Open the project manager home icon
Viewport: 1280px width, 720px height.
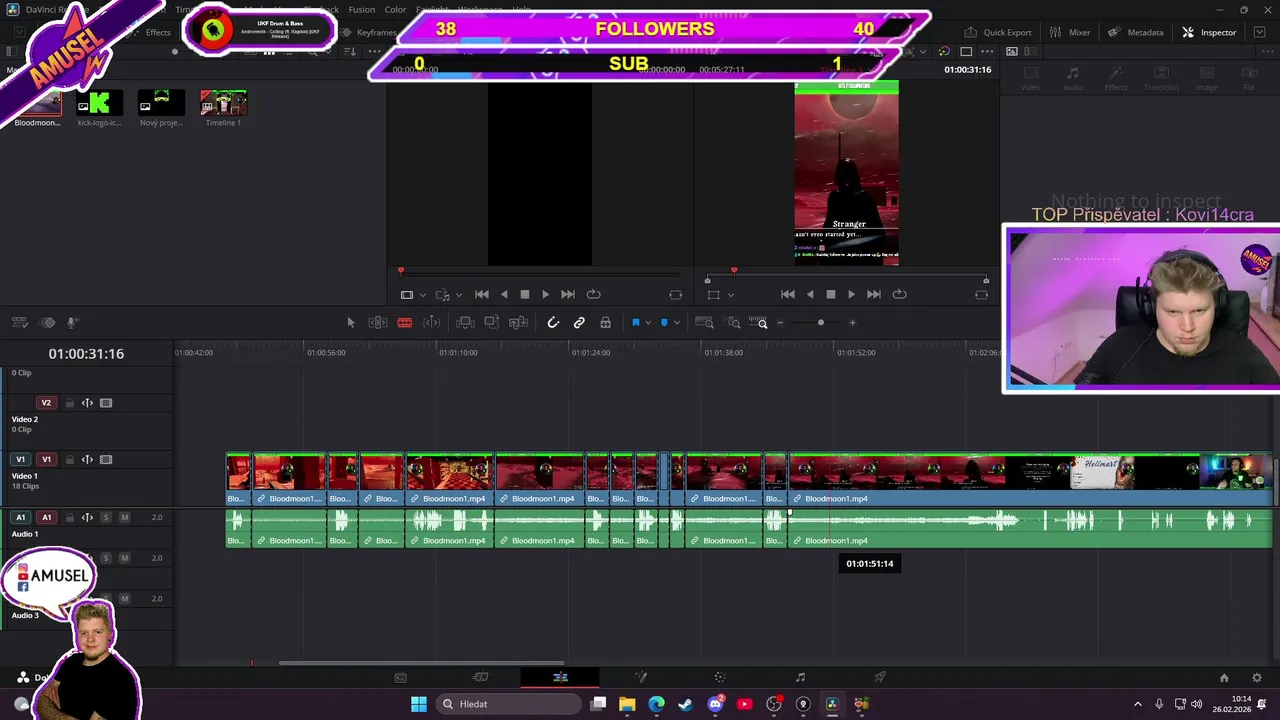tap(1224, 677)
